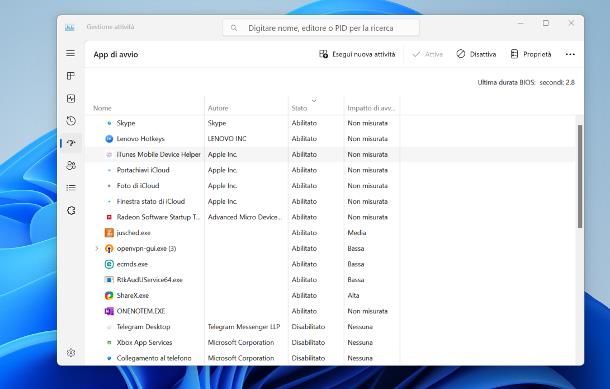The width and height of the screenshot is (610, 389).
Task: Sort by the Stato column header
Action: (x=299, y=108)
